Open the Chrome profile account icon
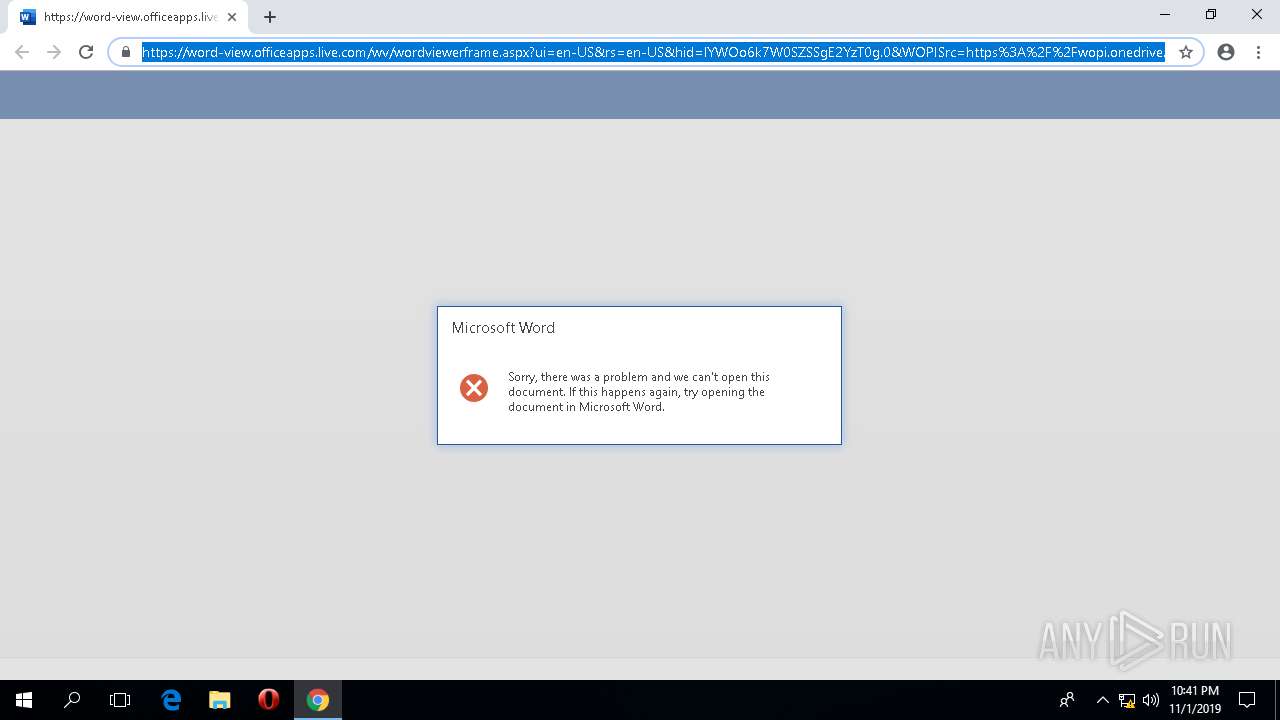The height and width of the screenshot is (720, 1280). tap(1226, 52)
